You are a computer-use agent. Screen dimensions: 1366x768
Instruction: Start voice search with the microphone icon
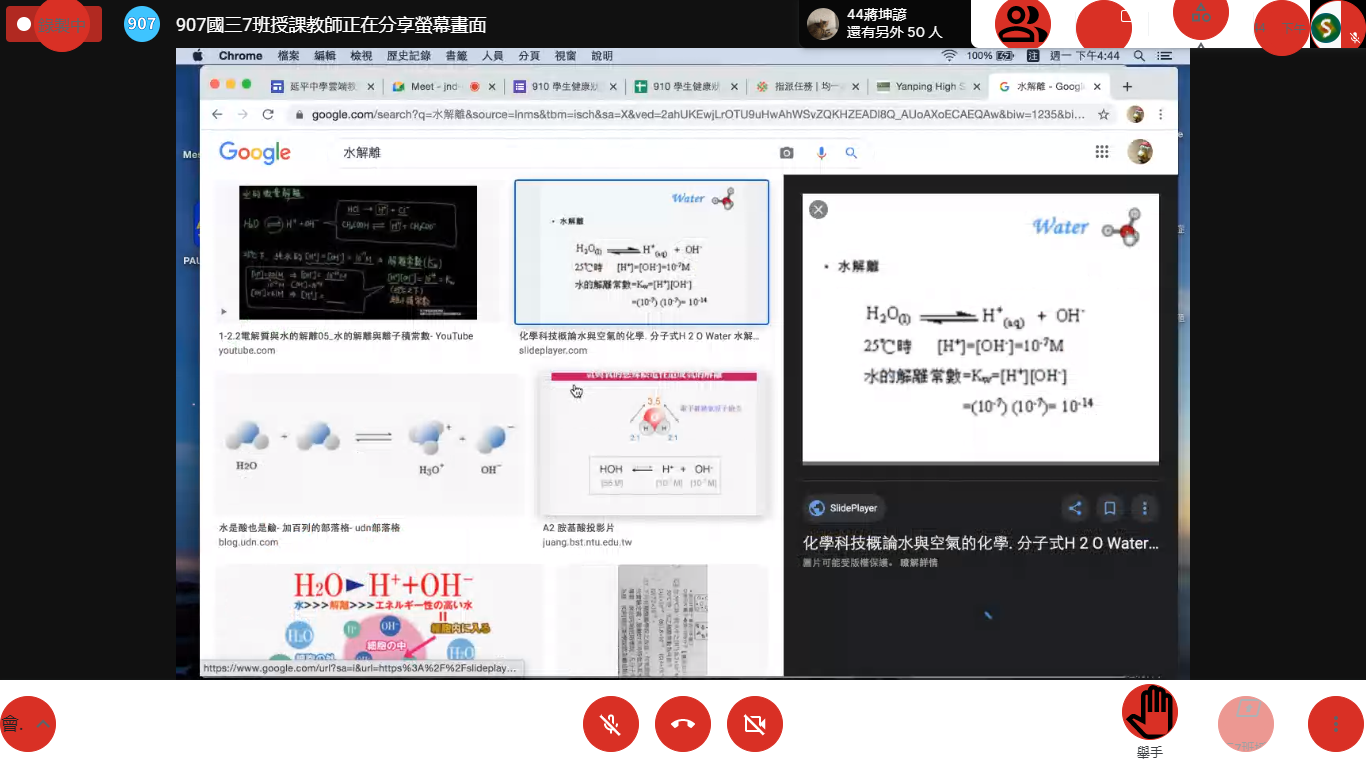[x=821, y=153]
